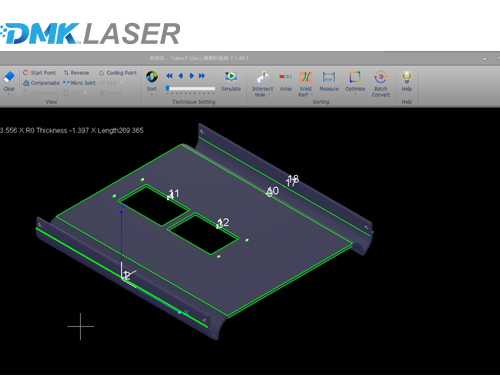This screenshot has width=500, height=375.
Task: Expand the Clear dropdown arrow
Action: click(x=9, y=94)
